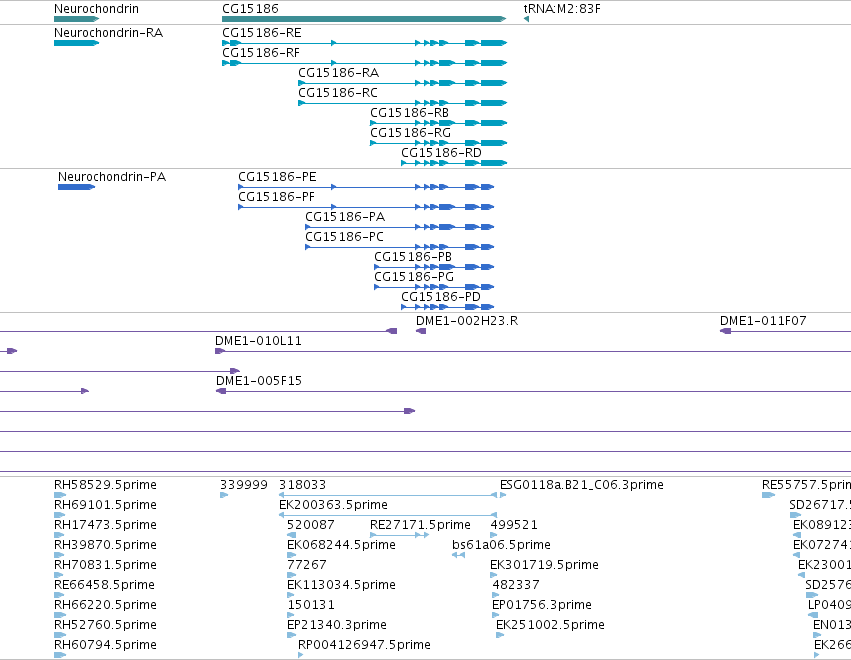Viewport: 851px width, 660px height.
Task: Select the 482337 EST label
Action: pyautogui.click(x=516, y=585)
